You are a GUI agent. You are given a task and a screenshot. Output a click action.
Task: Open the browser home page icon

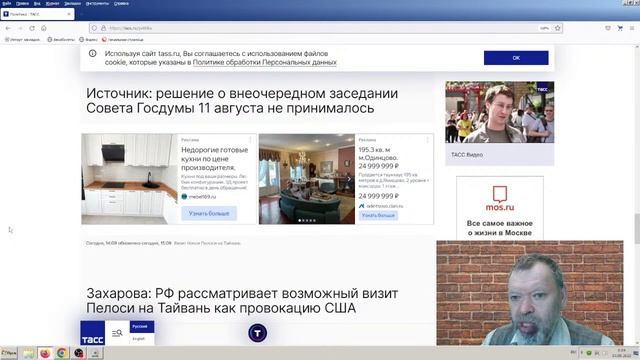tap(44, 28)
